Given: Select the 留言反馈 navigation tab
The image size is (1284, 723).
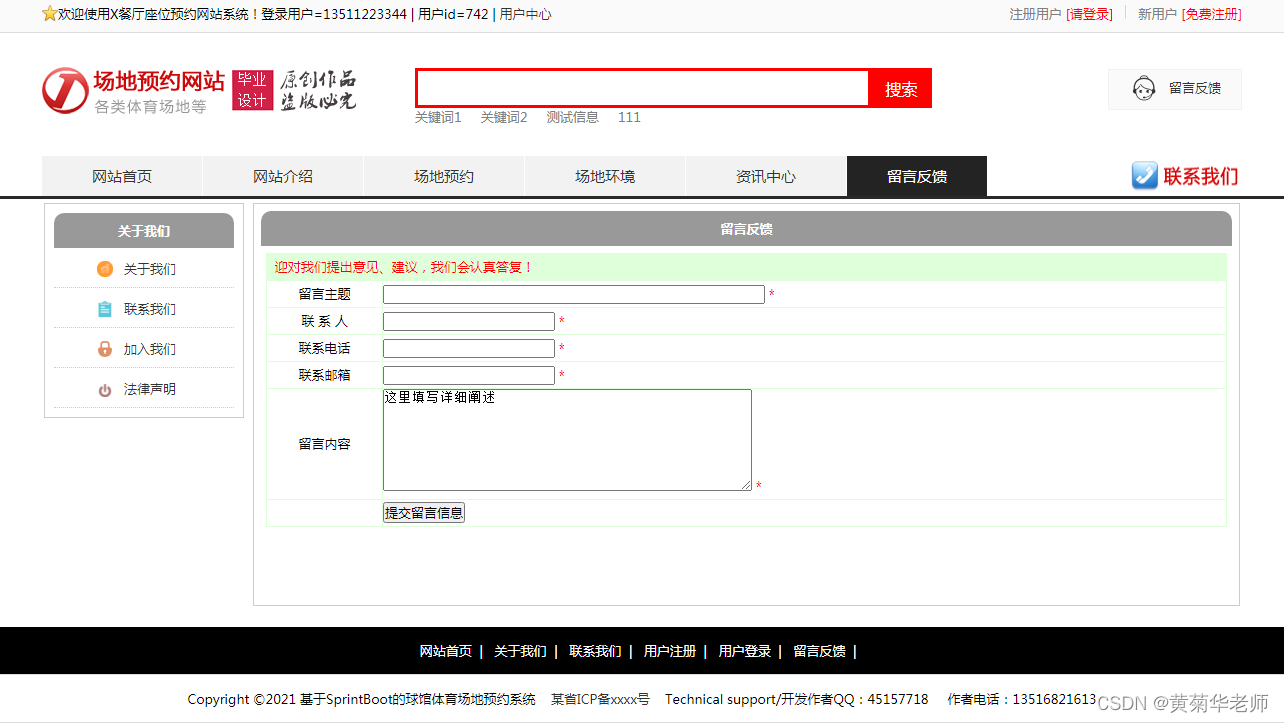Looking at the screenshot, I should (x=917, y=177).
